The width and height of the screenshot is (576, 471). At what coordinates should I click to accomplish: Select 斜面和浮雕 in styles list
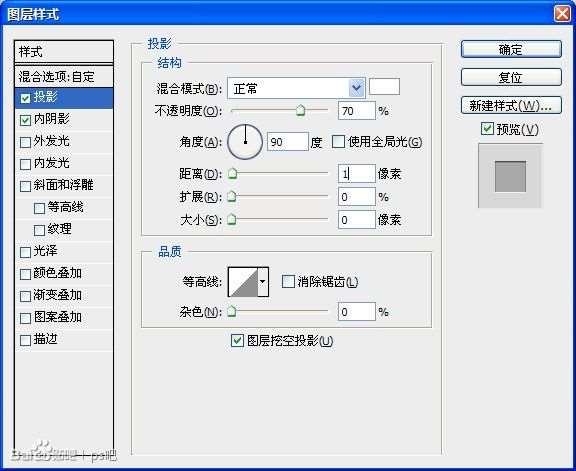(x=64, y=185)
